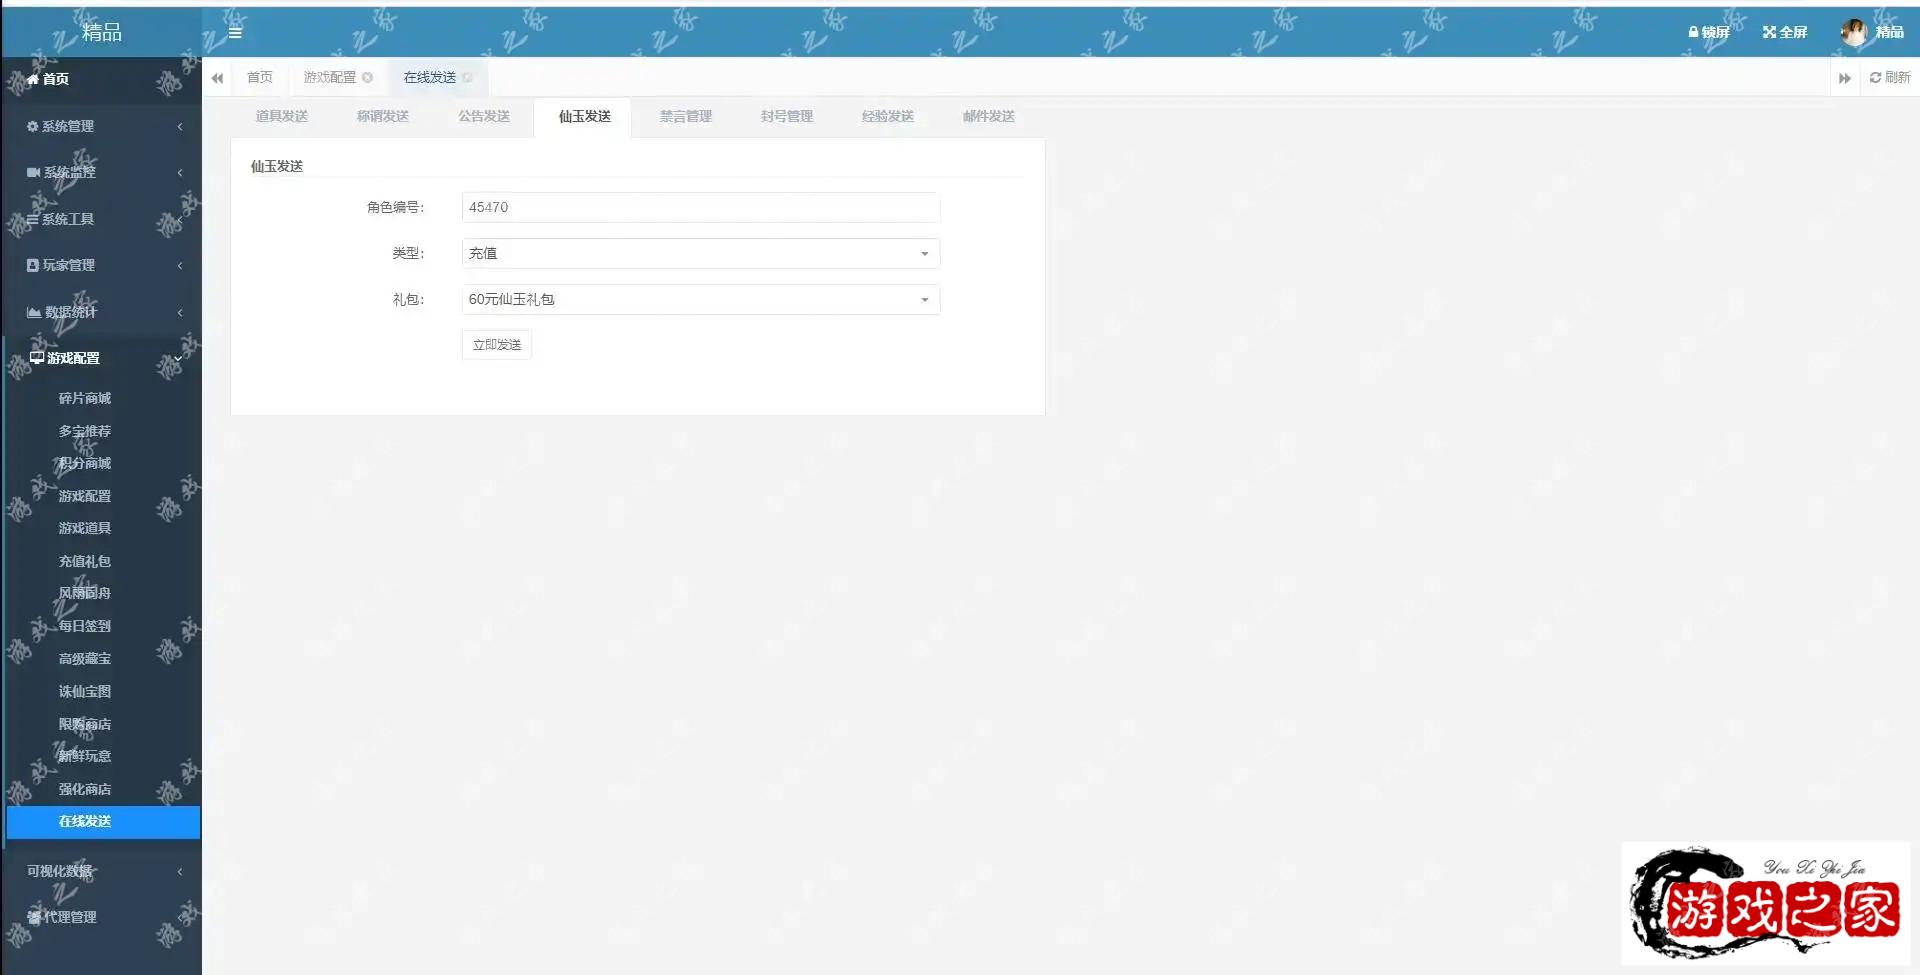Click the user avatar picture
The height and width of the screenshot is (975, 1920).
point(1853,32)
